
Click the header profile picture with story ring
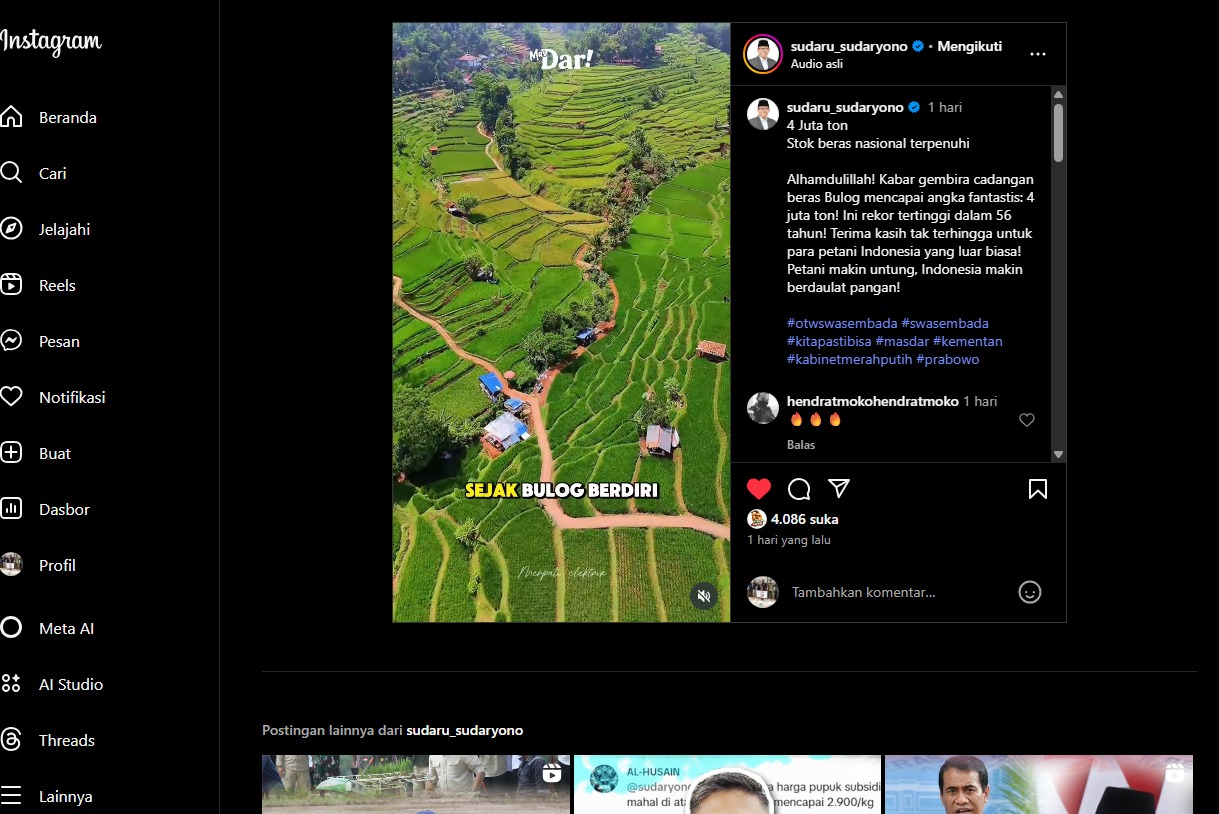763,54
